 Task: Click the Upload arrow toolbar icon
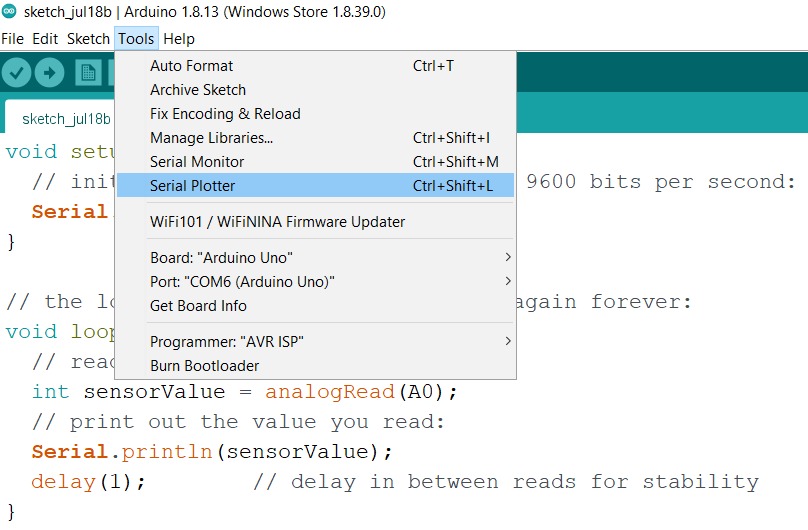49,73
